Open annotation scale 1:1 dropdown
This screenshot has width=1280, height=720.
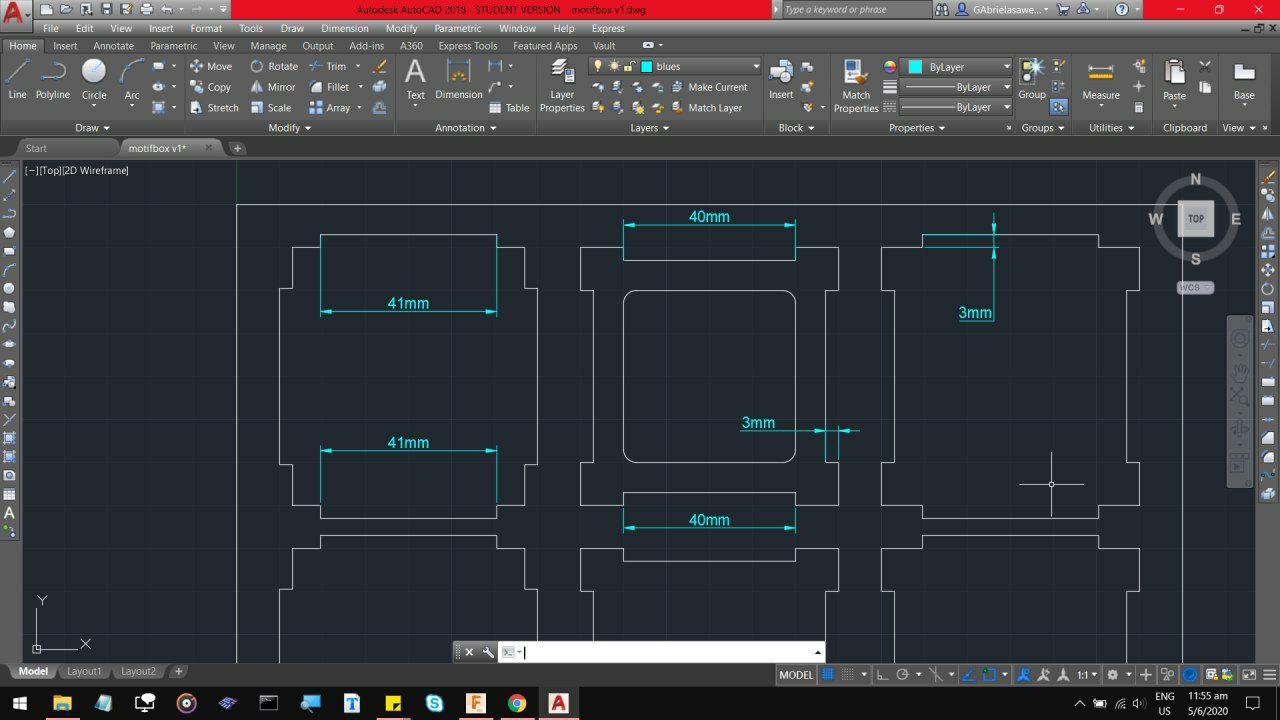[x=1087, y=675]
